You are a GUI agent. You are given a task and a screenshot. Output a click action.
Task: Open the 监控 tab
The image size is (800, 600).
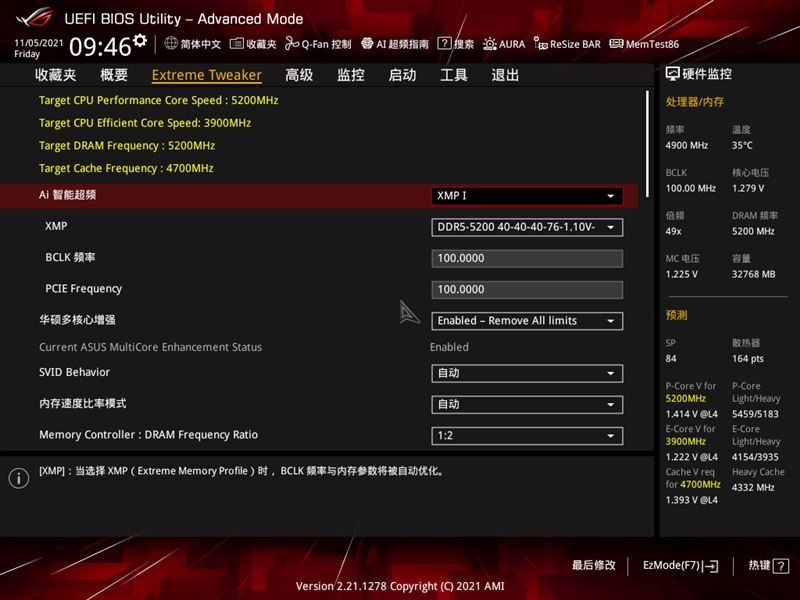(x=351, y=76)
